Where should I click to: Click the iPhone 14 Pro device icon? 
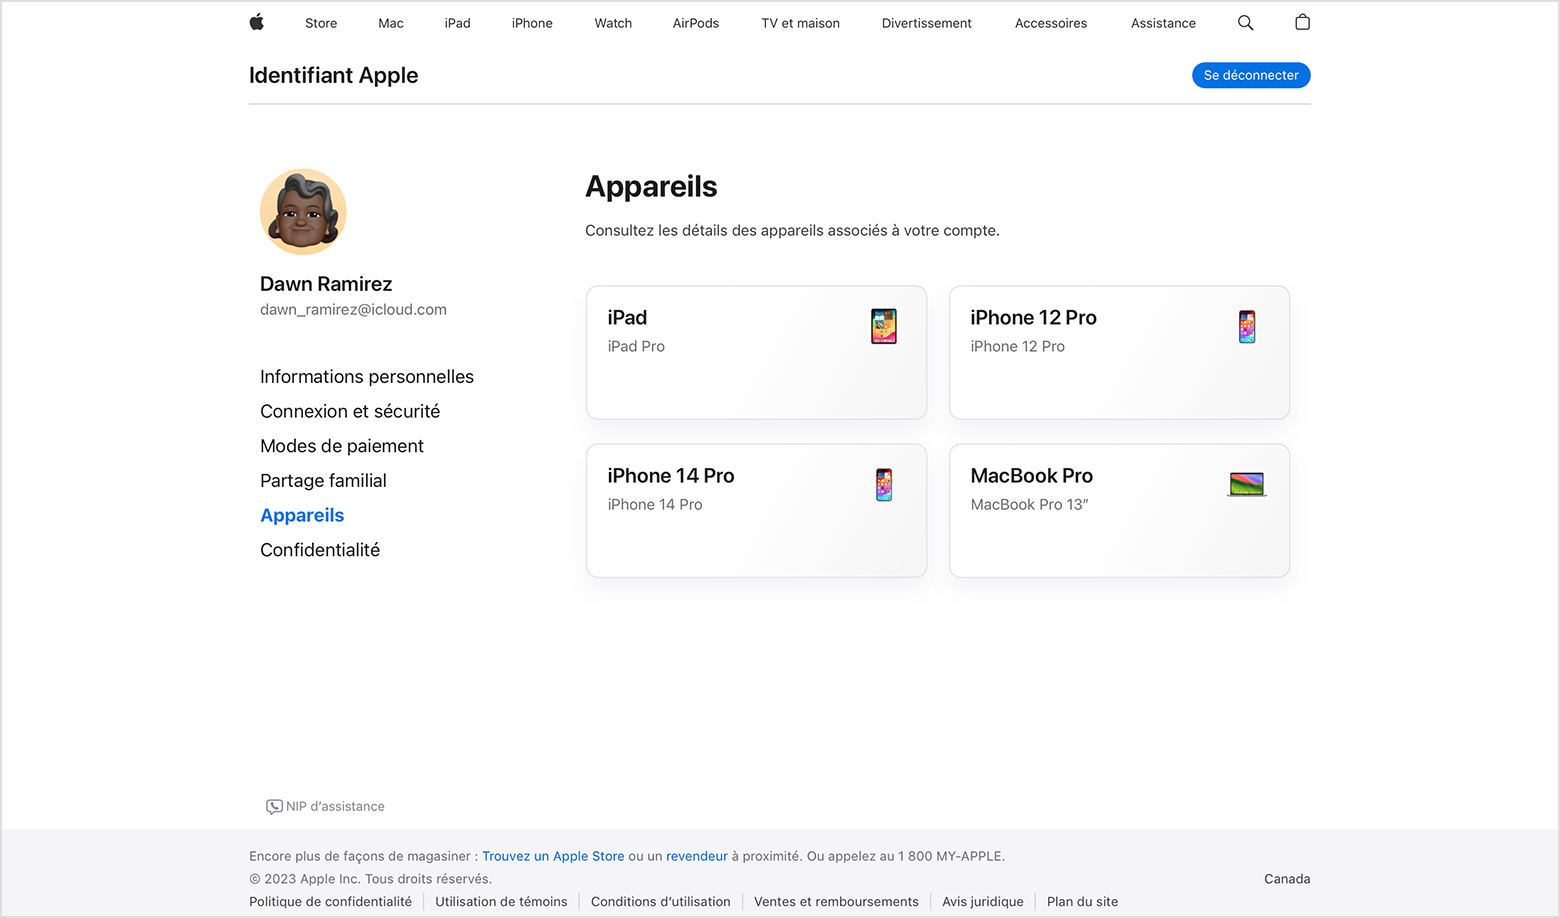(884, 485)
